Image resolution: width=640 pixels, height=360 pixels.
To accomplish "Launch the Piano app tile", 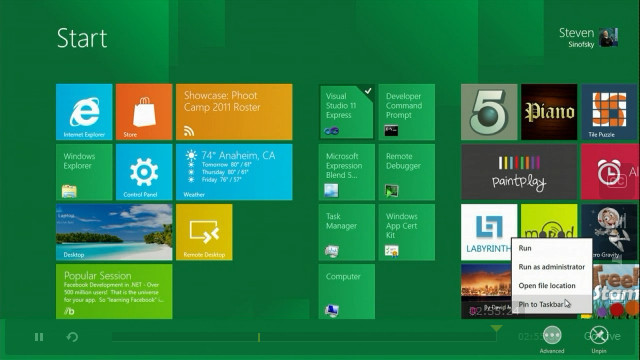I will (x=549, y=112).
